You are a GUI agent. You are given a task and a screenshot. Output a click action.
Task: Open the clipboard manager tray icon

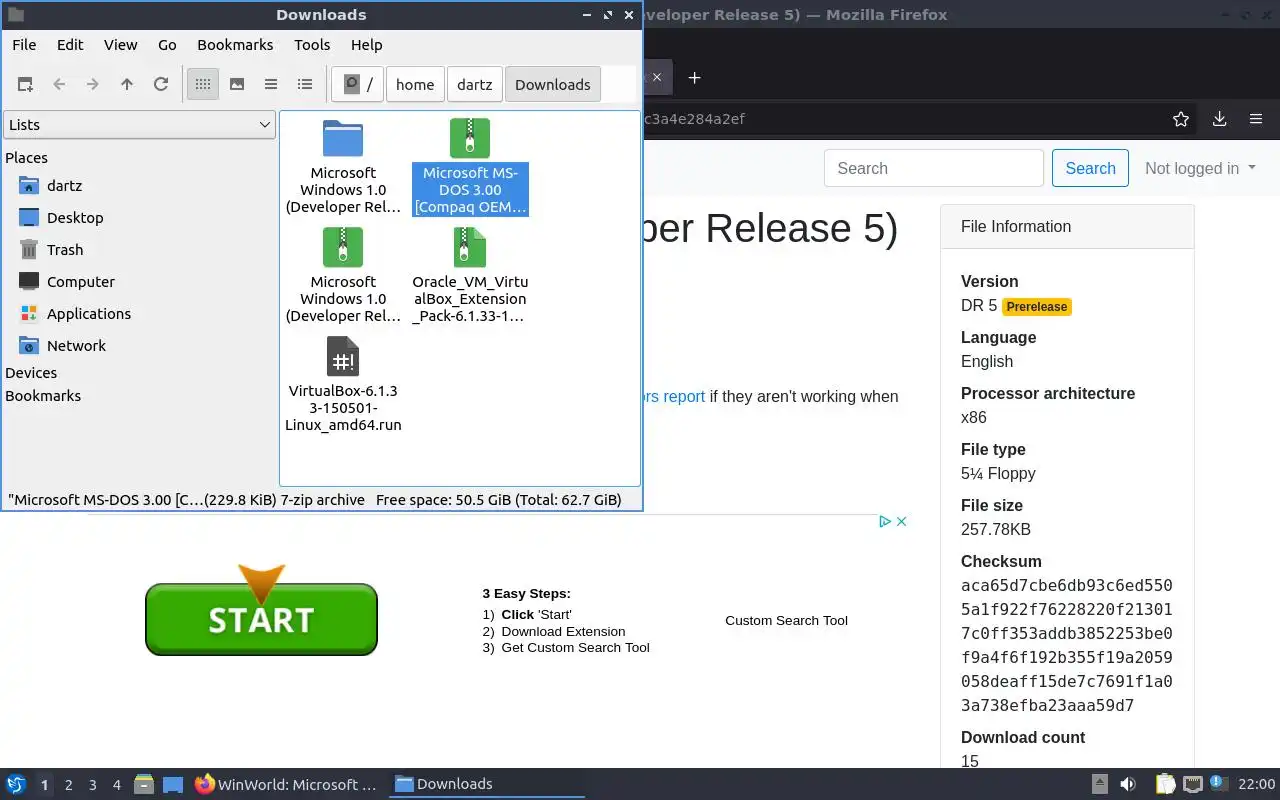tap(1165, 784)
